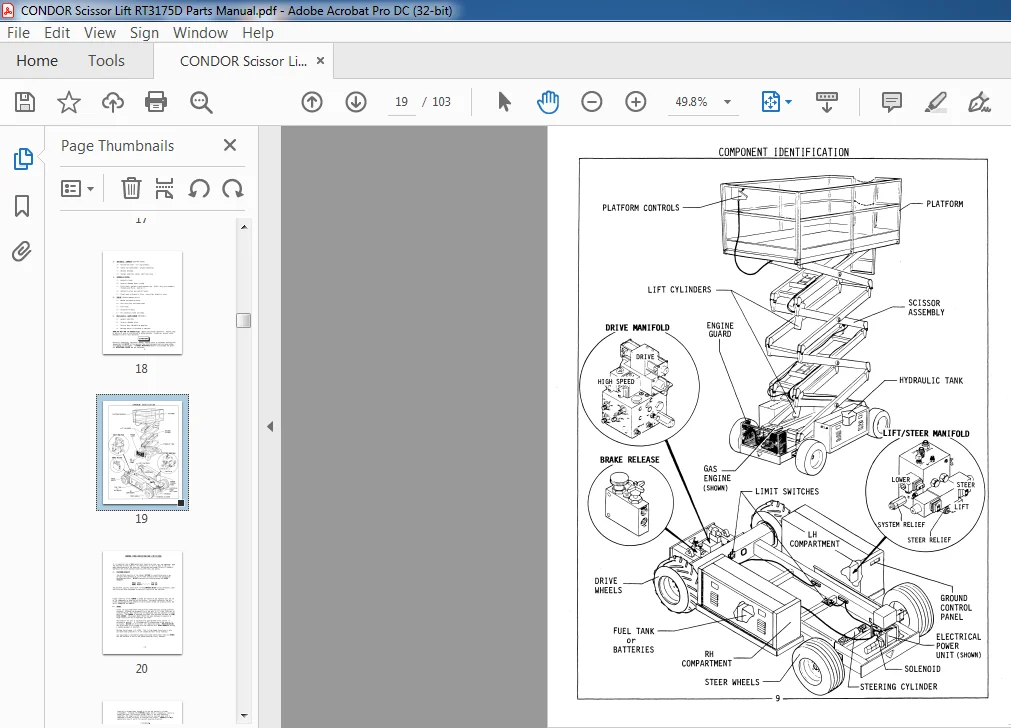Open the Bookmarks sidebar panel
Screen dimensions: 1011x728
[22, 206]
